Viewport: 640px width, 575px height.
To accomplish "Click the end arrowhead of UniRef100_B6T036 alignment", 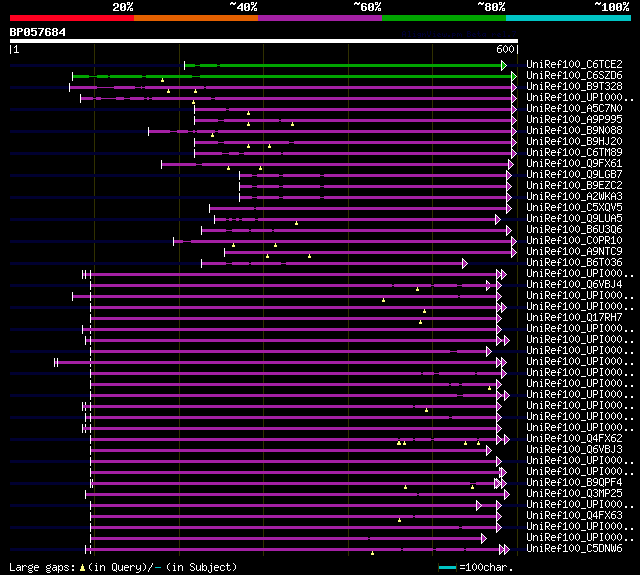I will click(465, 264).
